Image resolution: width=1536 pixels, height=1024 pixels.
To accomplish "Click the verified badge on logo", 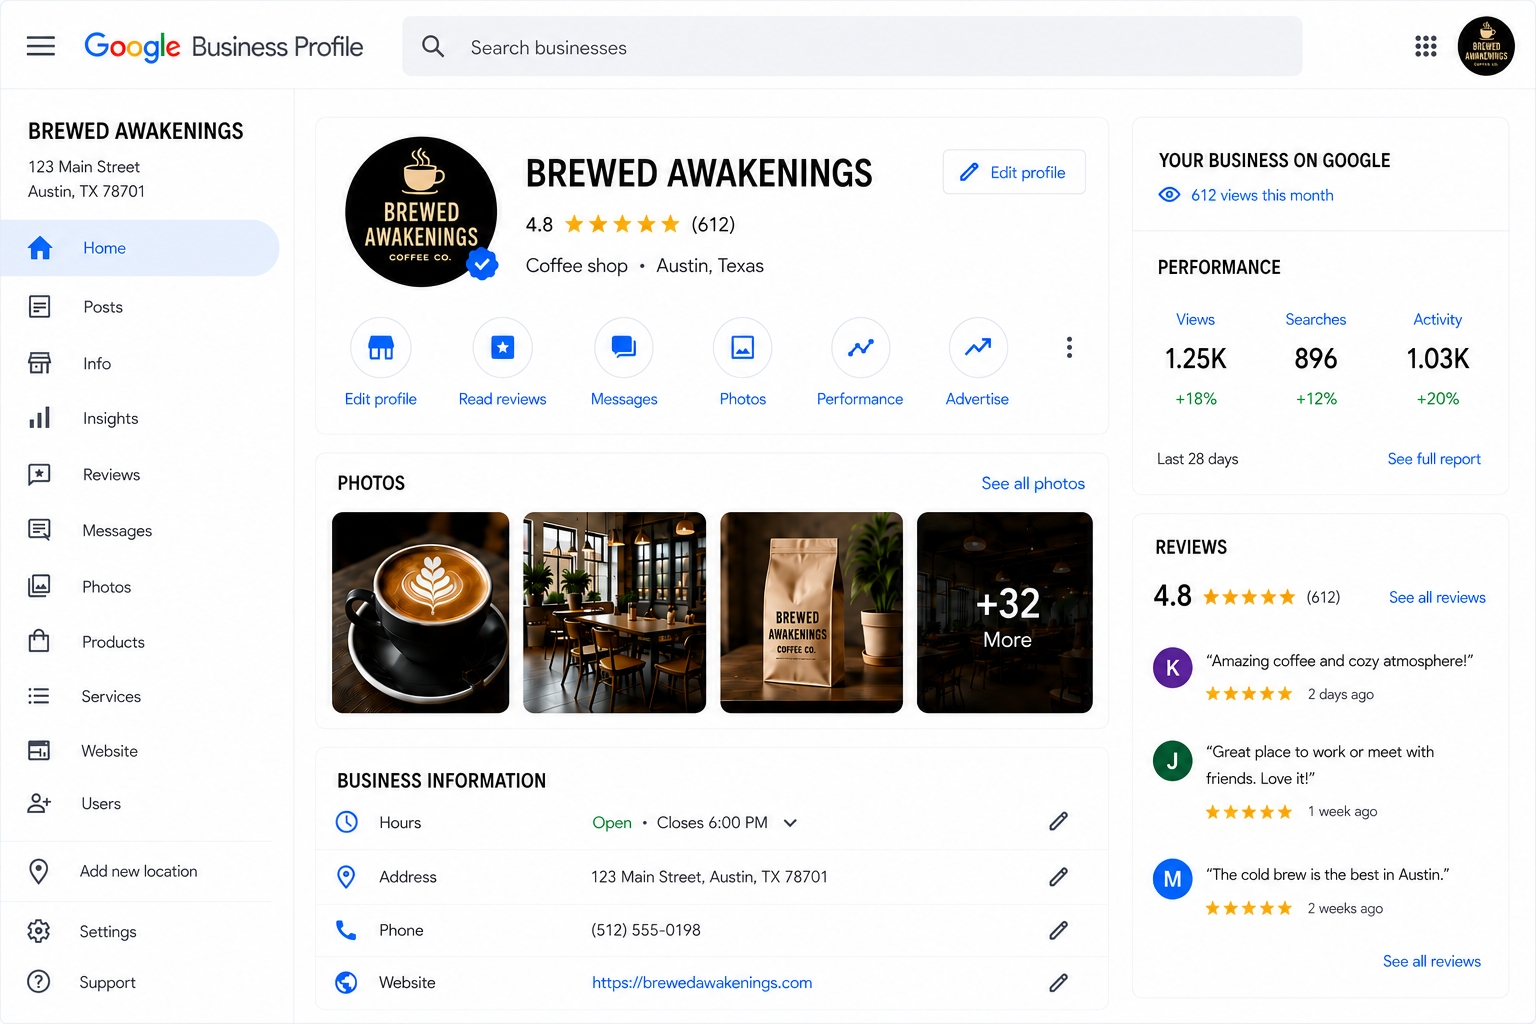I will (x=482, y=264).
